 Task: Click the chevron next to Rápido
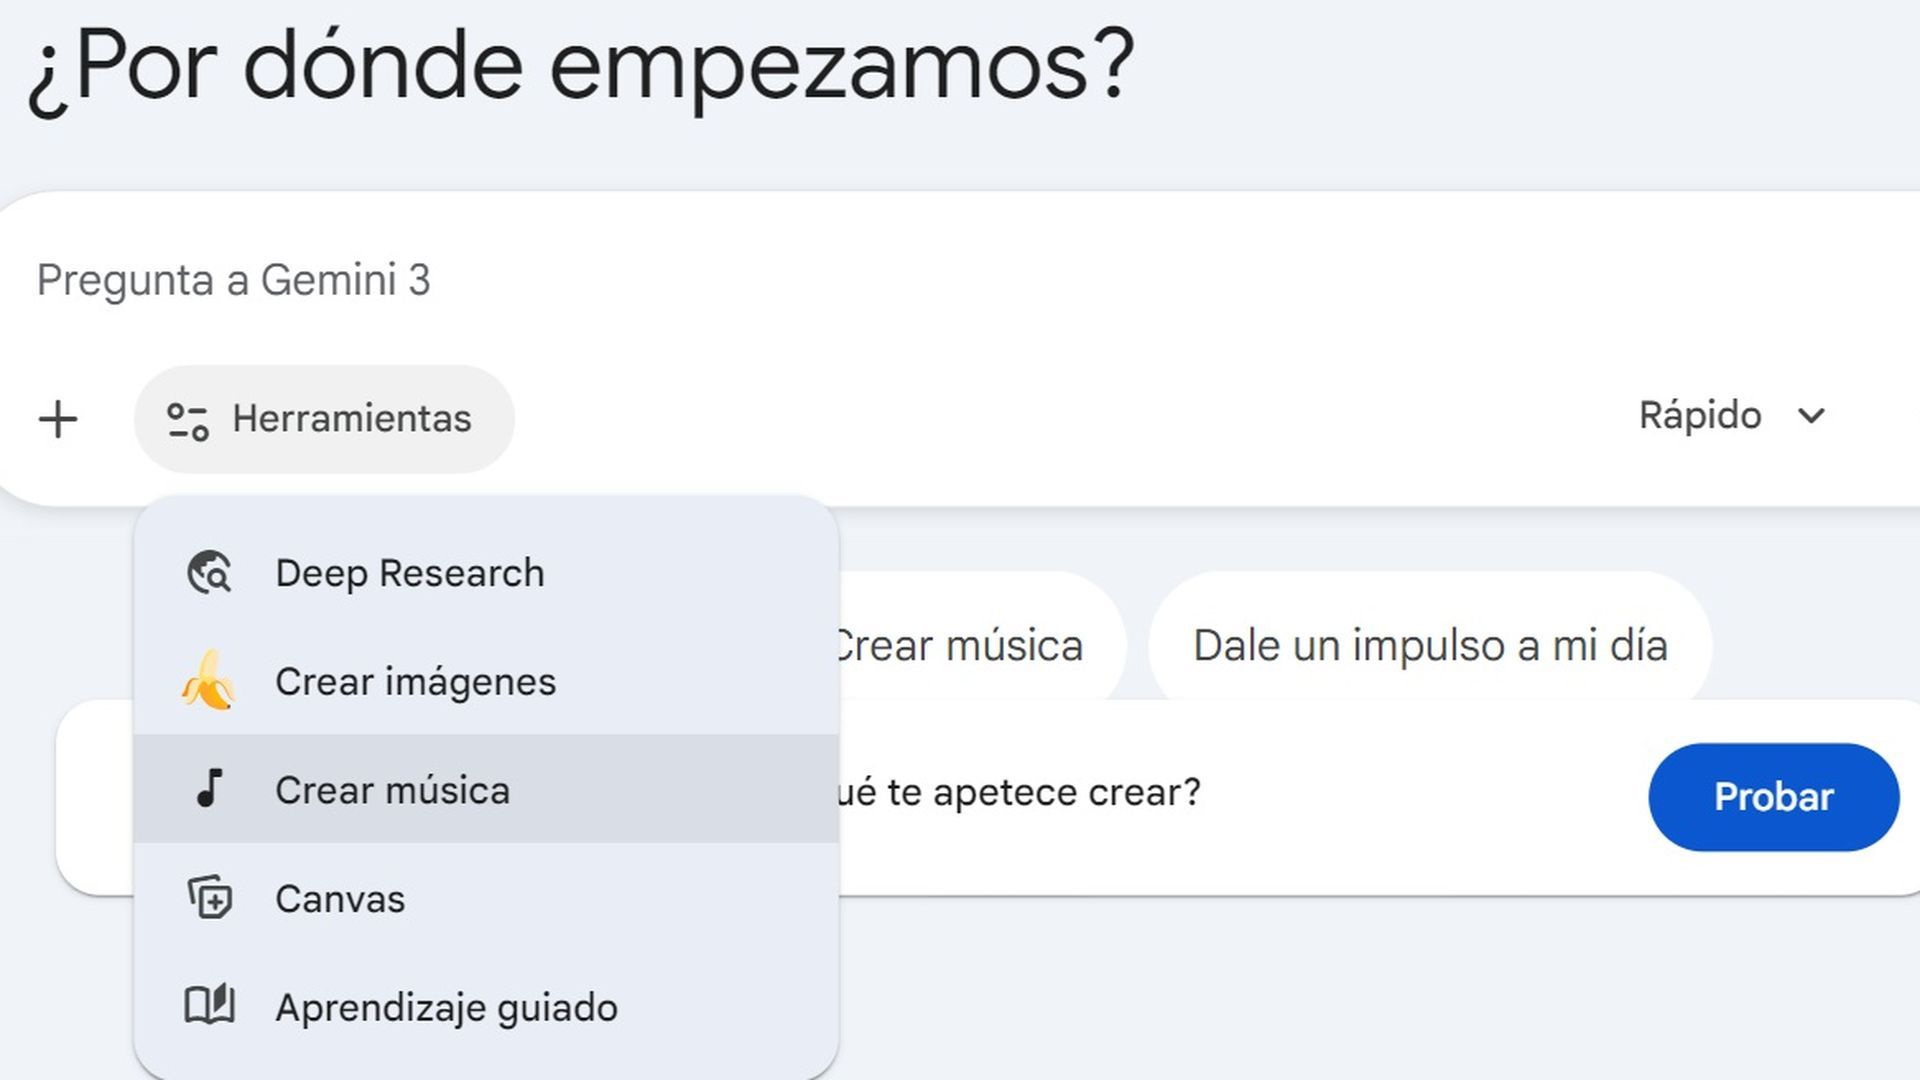tap(1813, 416)
